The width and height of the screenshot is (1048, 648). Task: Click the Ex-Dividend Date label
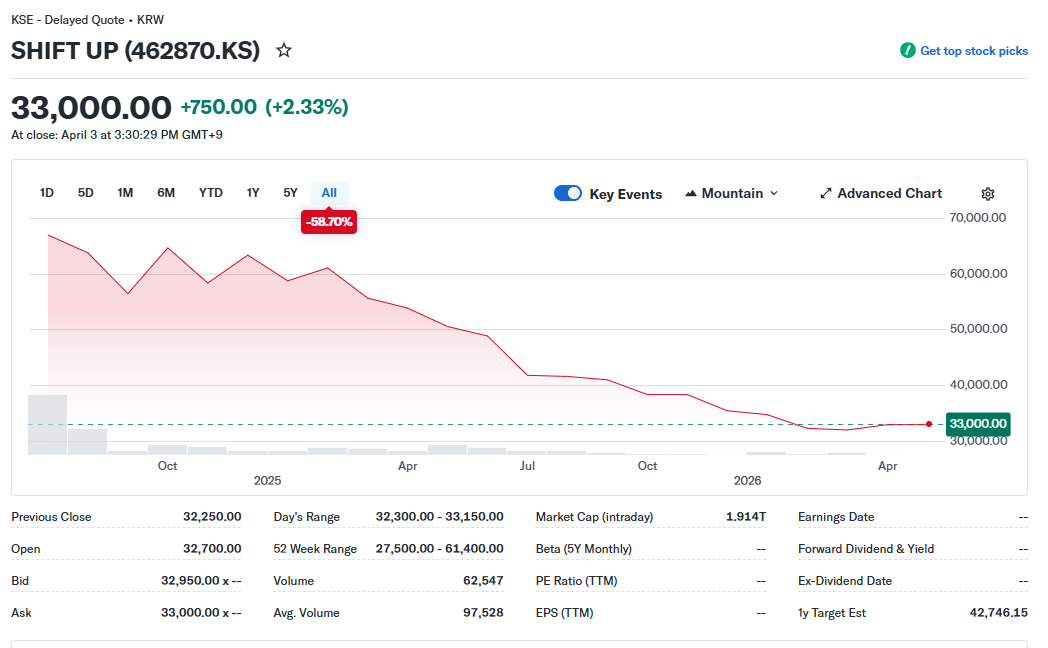[x=845, y=581]
